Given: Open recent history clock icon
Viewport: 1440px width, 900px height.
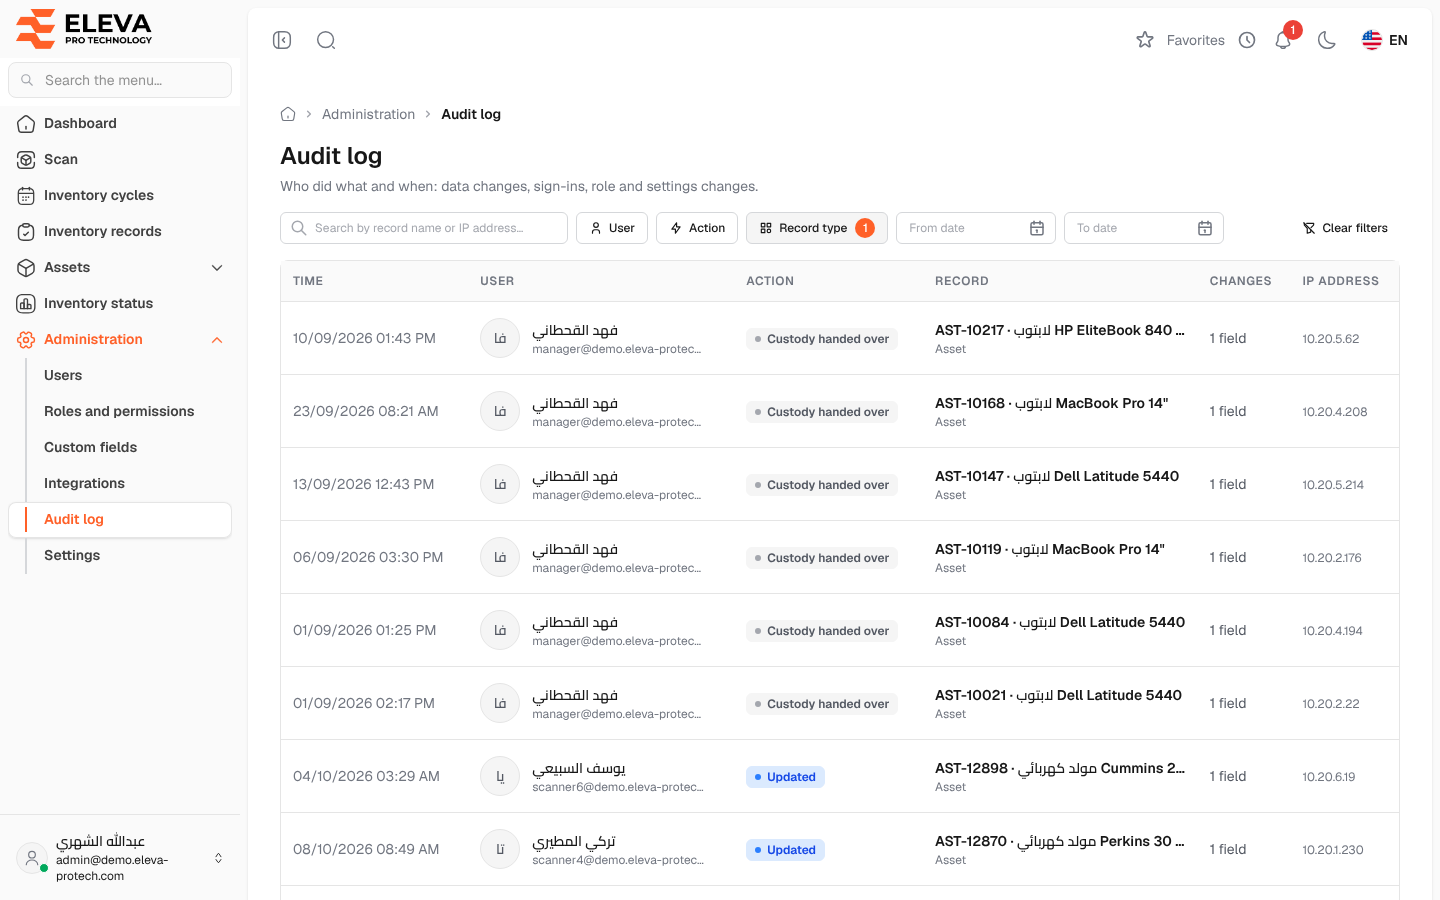Looking at the screenshot, I should [1247, 40].
